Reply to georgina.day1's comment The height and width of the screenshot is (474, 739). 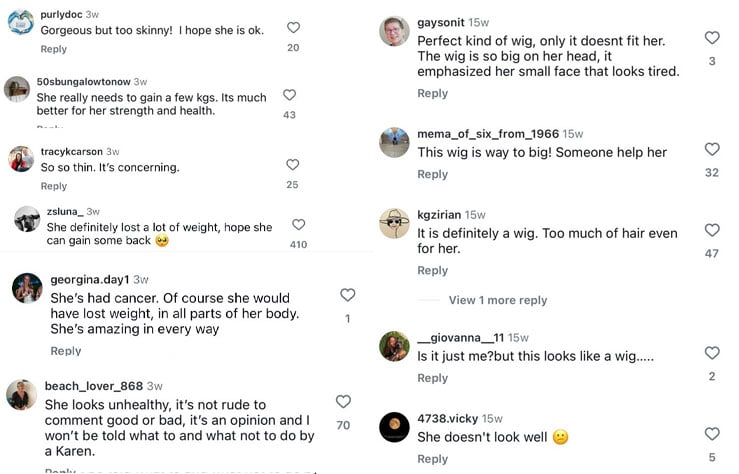[66, 351]
